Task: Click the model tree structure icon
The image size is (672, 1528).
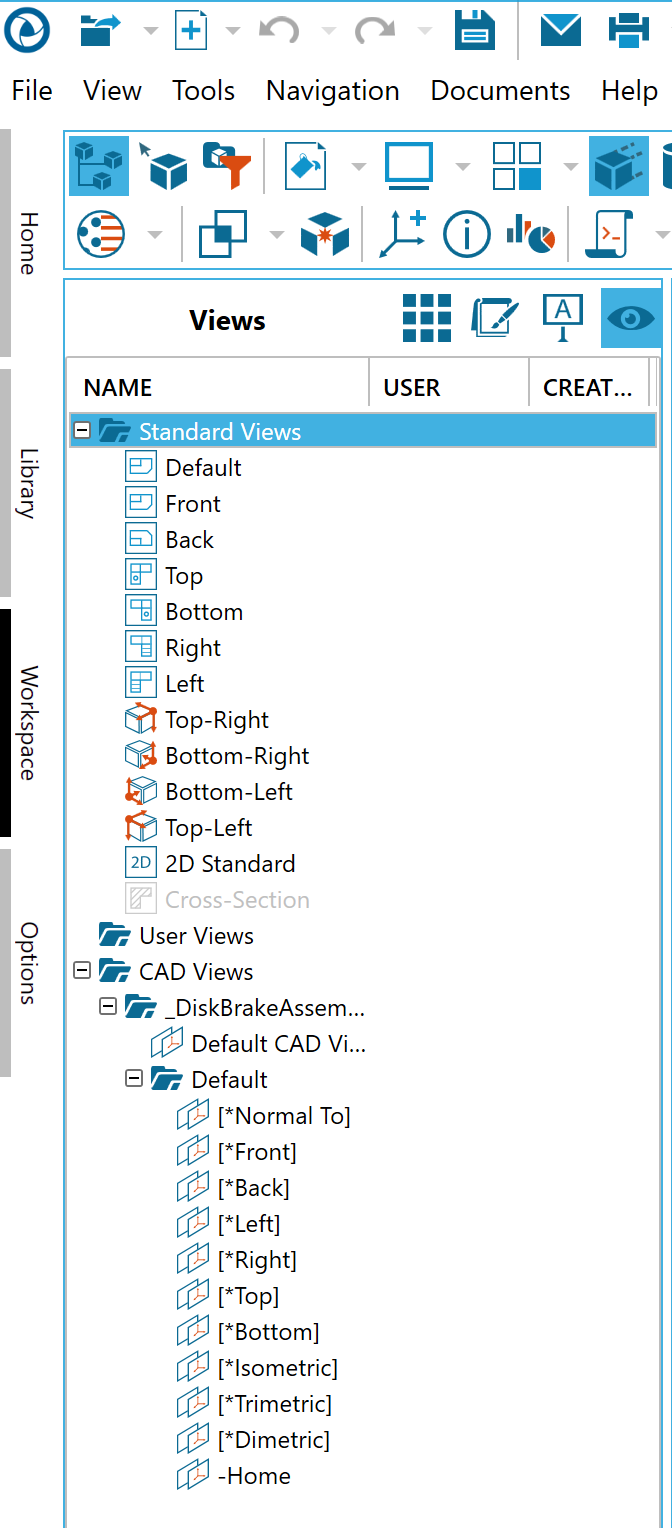Action: tap(99, 165)
